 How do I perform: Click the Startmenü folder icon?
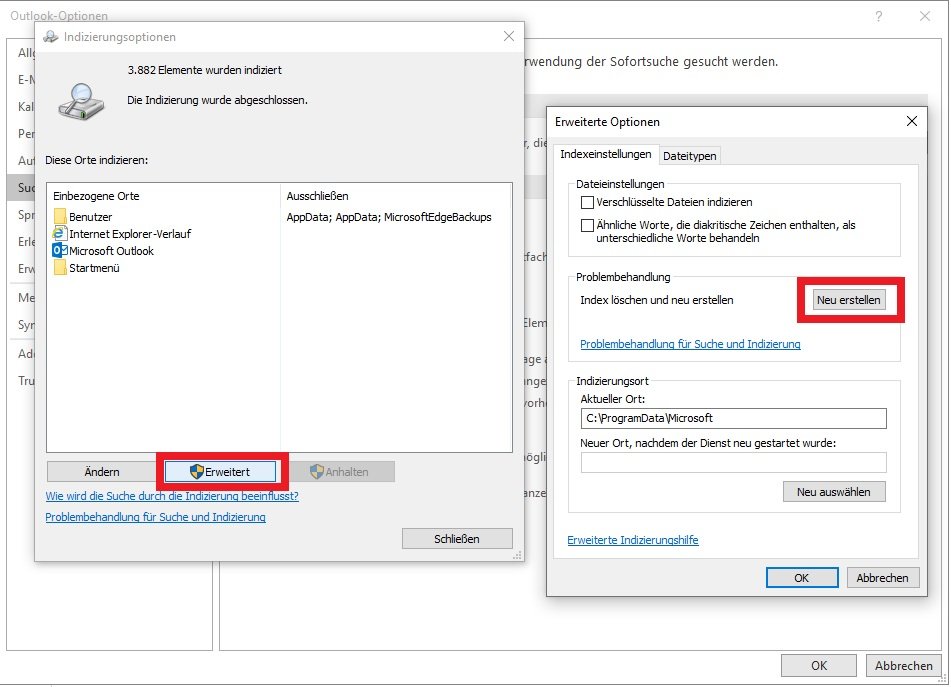tap(60, 267)
